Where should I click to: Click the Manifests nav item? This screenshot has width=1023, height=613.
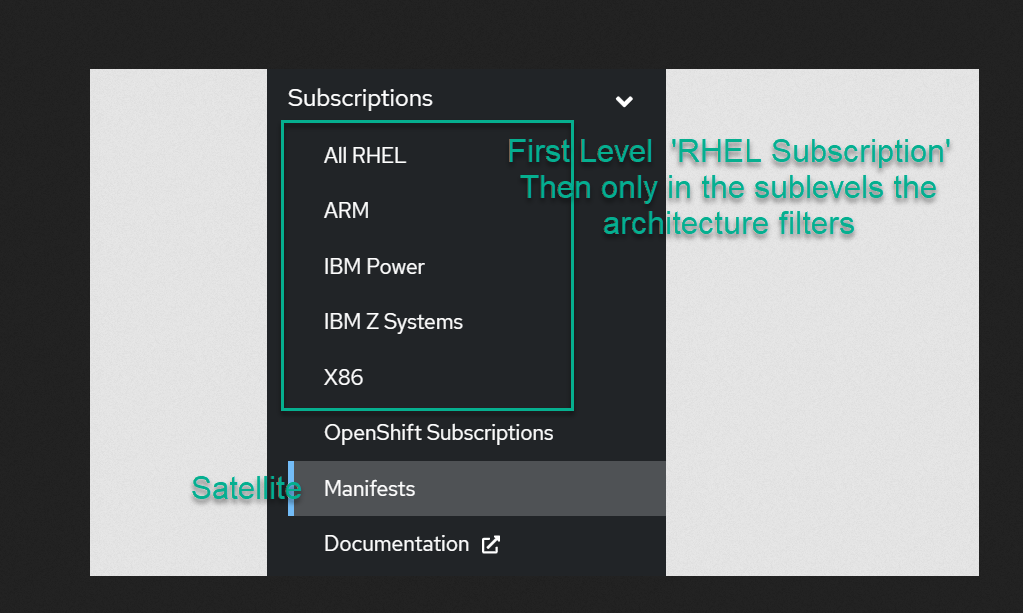point(369,489)
